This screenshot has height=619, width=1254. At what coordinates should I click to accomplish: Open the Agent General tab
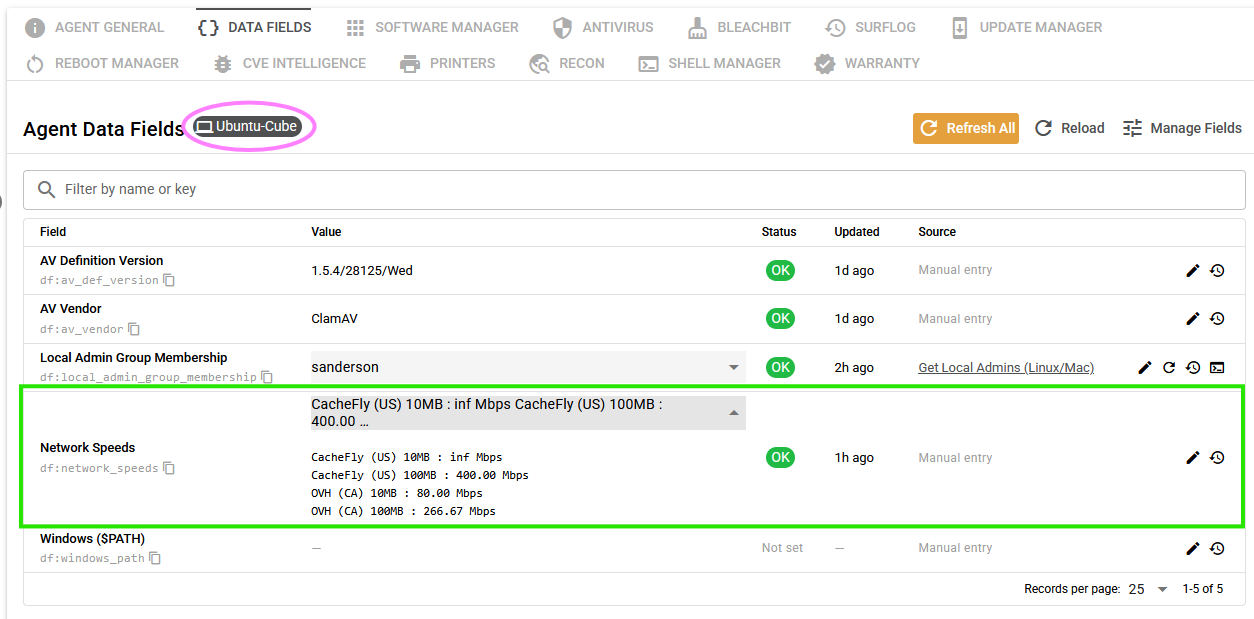tap(94, 27)
